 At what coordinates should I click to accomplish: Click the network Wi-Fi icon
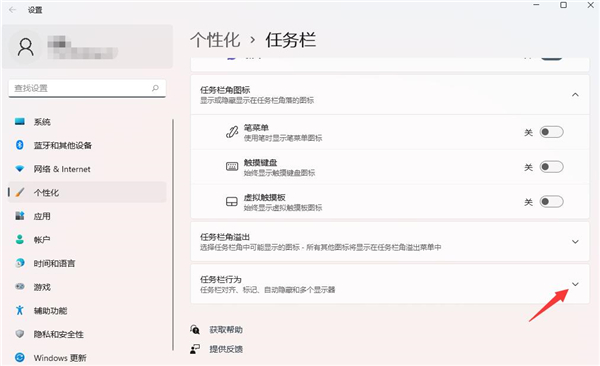20,169
